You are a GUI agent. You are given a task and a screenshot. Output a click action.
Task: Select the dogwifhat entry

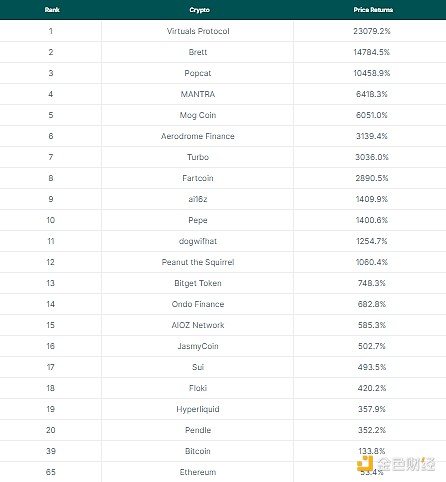[x=198, y=241]
